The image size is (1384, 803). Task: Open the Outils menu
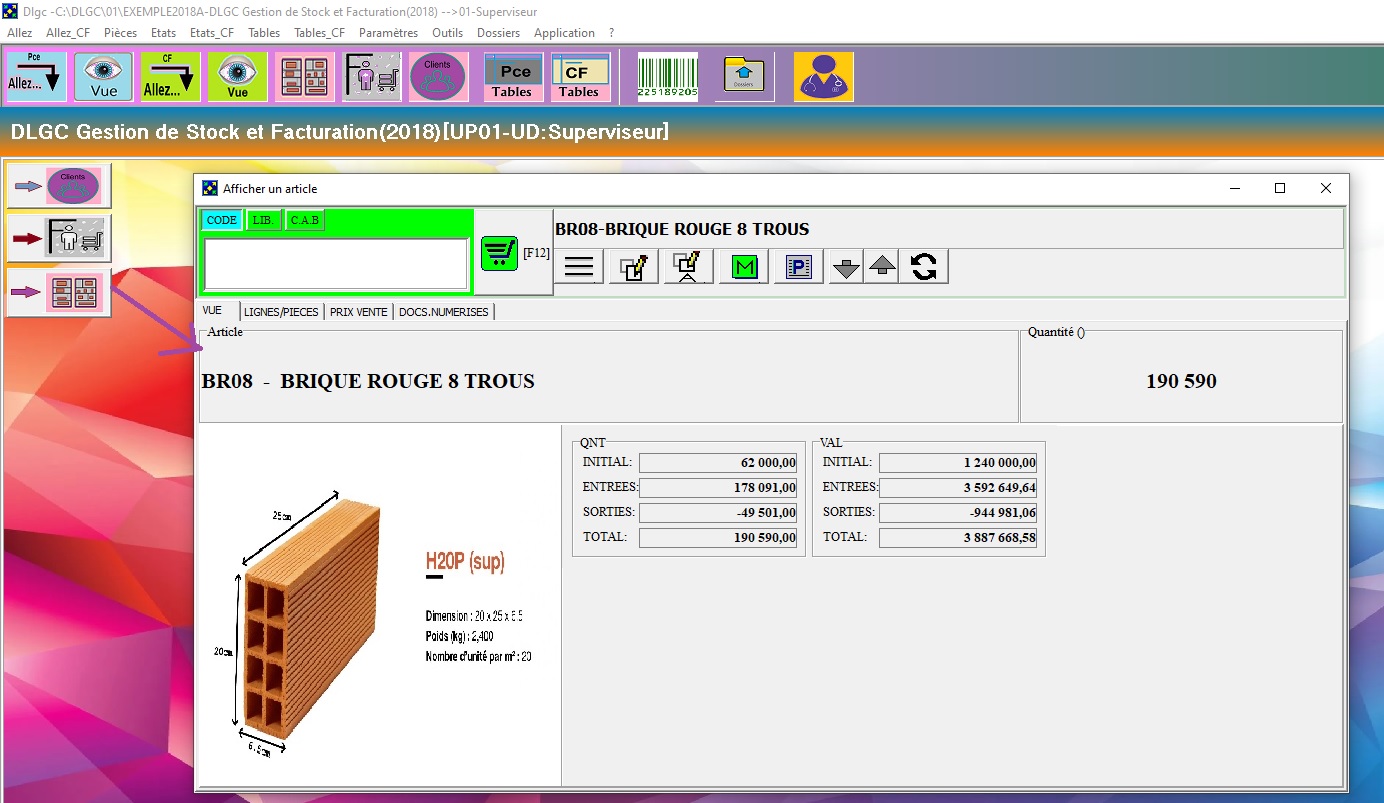click(447, 33)
